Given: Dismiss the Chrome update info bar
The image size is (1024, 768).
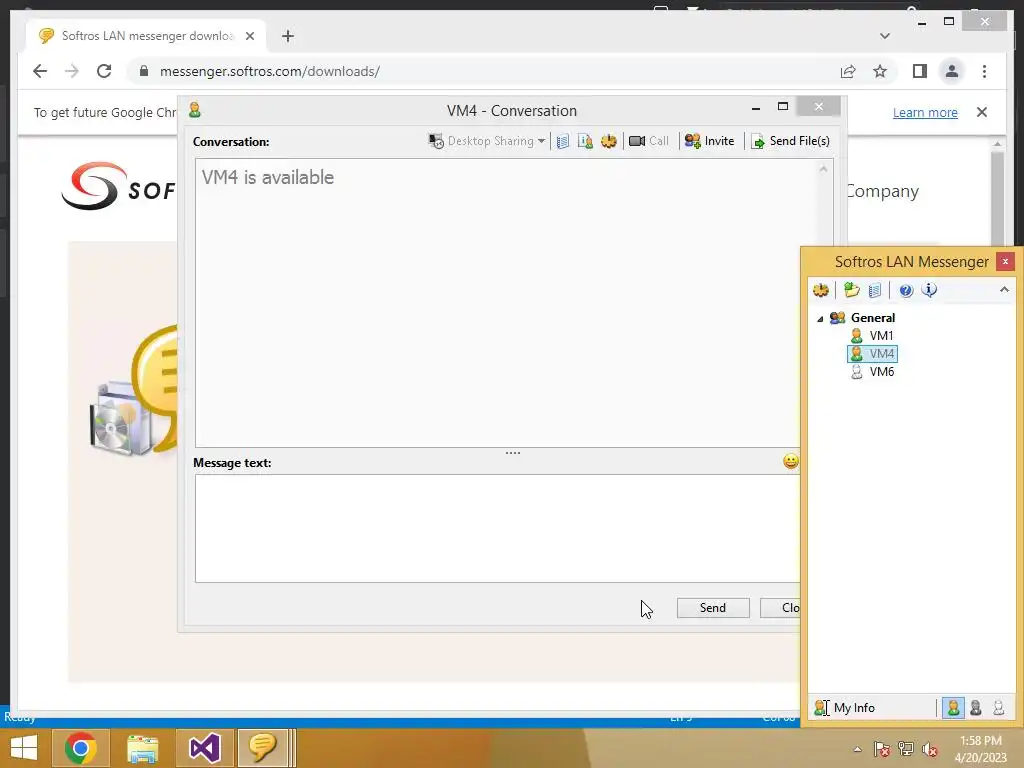Looking at the screenshot, I should 982,112.
